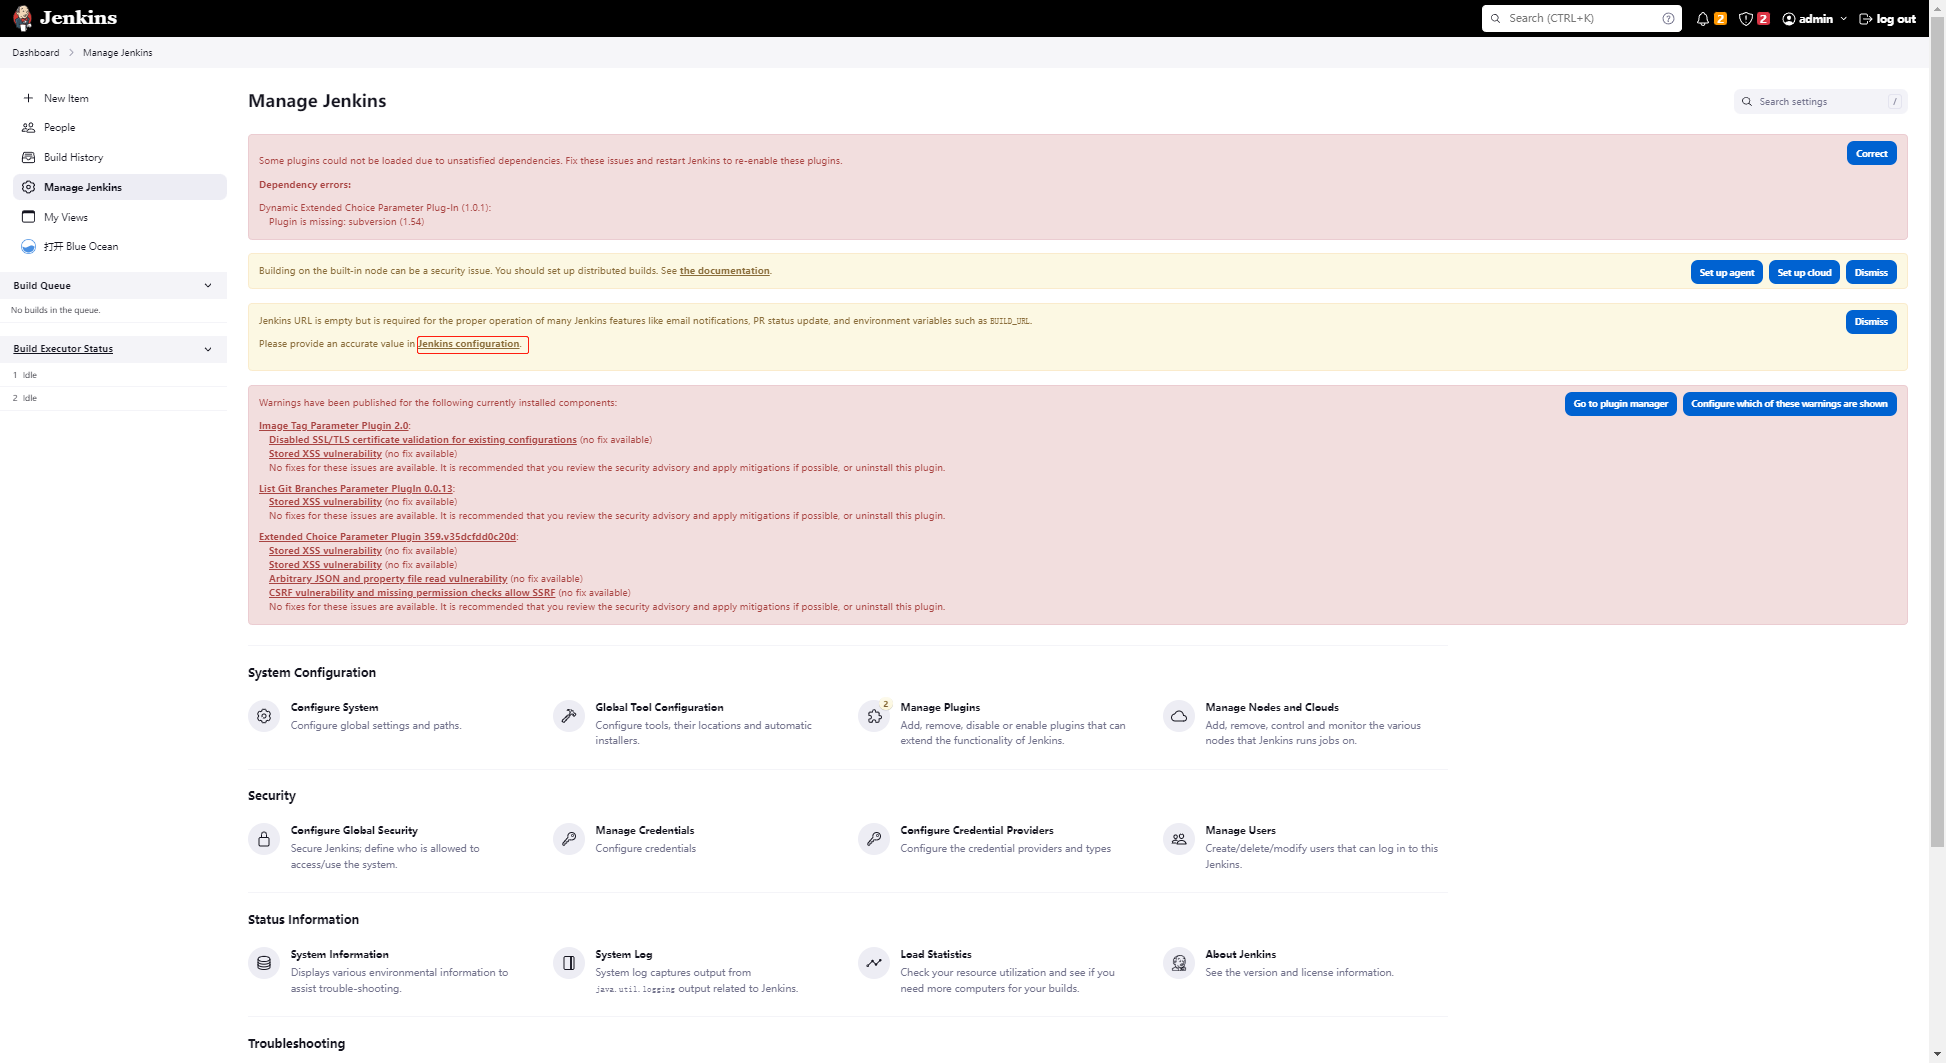Screen dimensions: 1946x1063
Task: Click Configure which of these warnings are shown
Action: point(1789,404)
